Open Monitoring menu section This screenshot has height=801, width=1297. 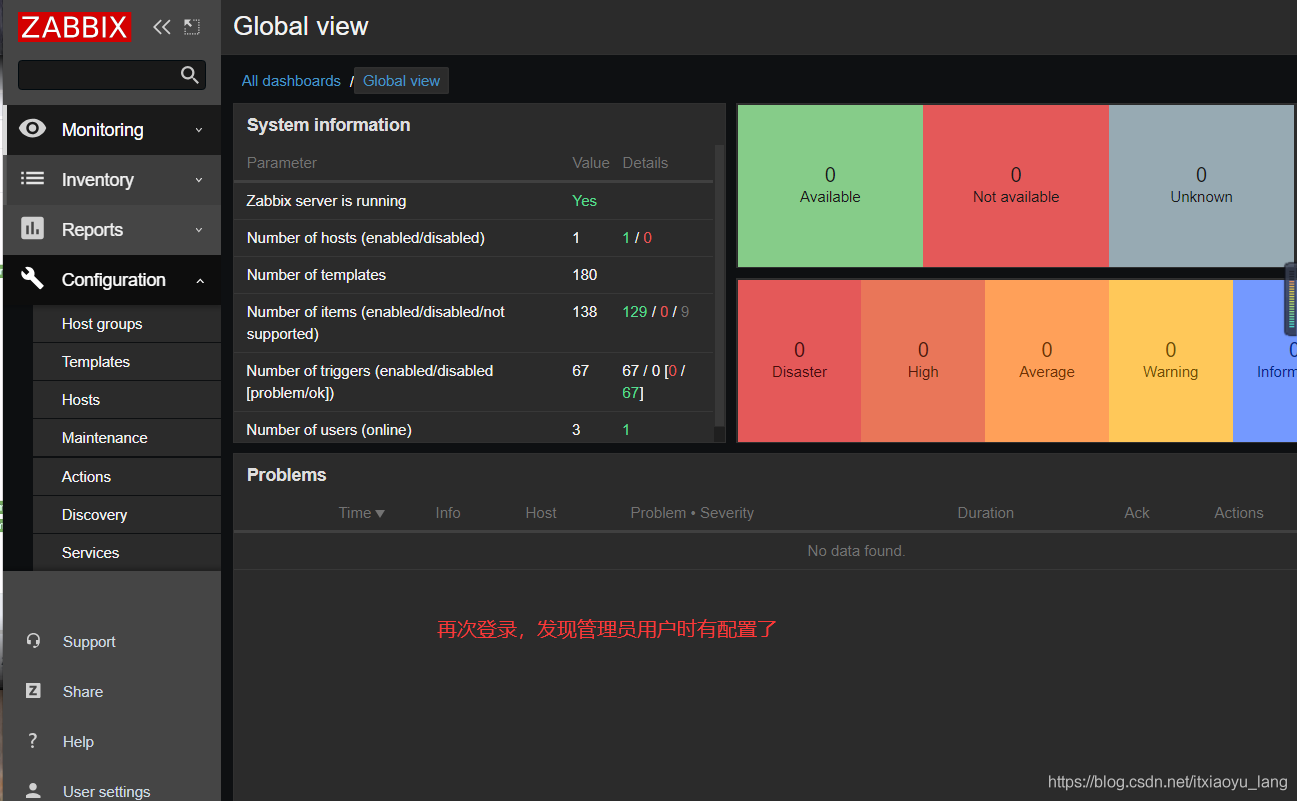[x=112, y=130]
